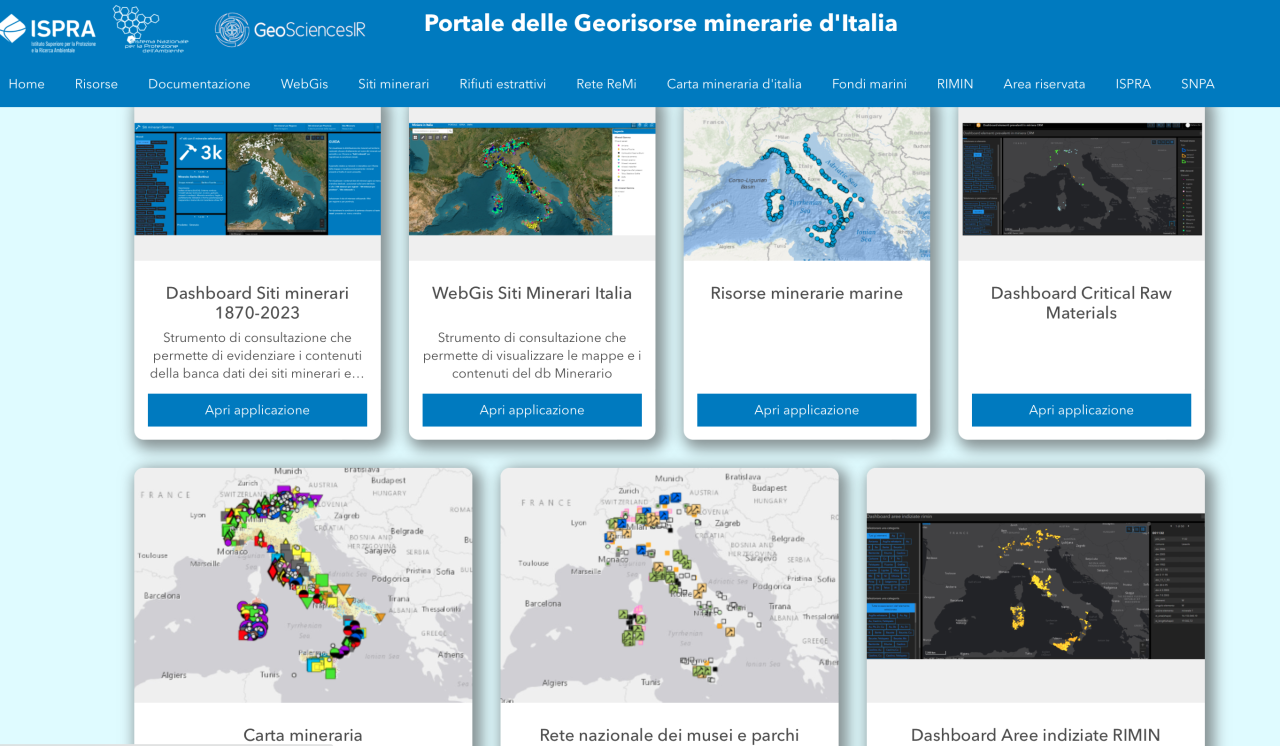Click the SNPA network logo
Screen dimensions: 1280x746
(150, 28)
